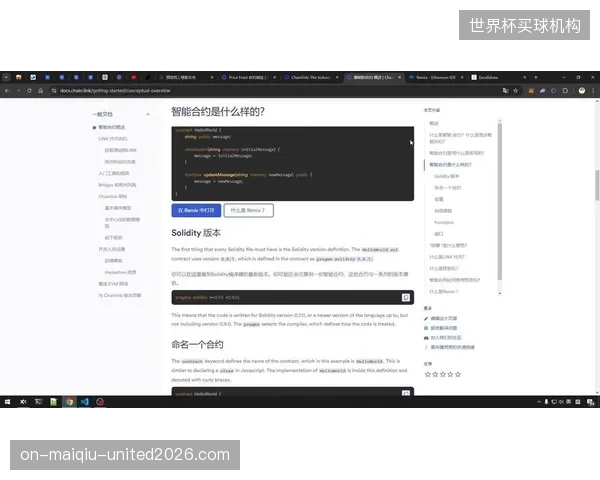Open the Hackathon sidebar entry
The image size is (600, 480).
click(120, 272)
